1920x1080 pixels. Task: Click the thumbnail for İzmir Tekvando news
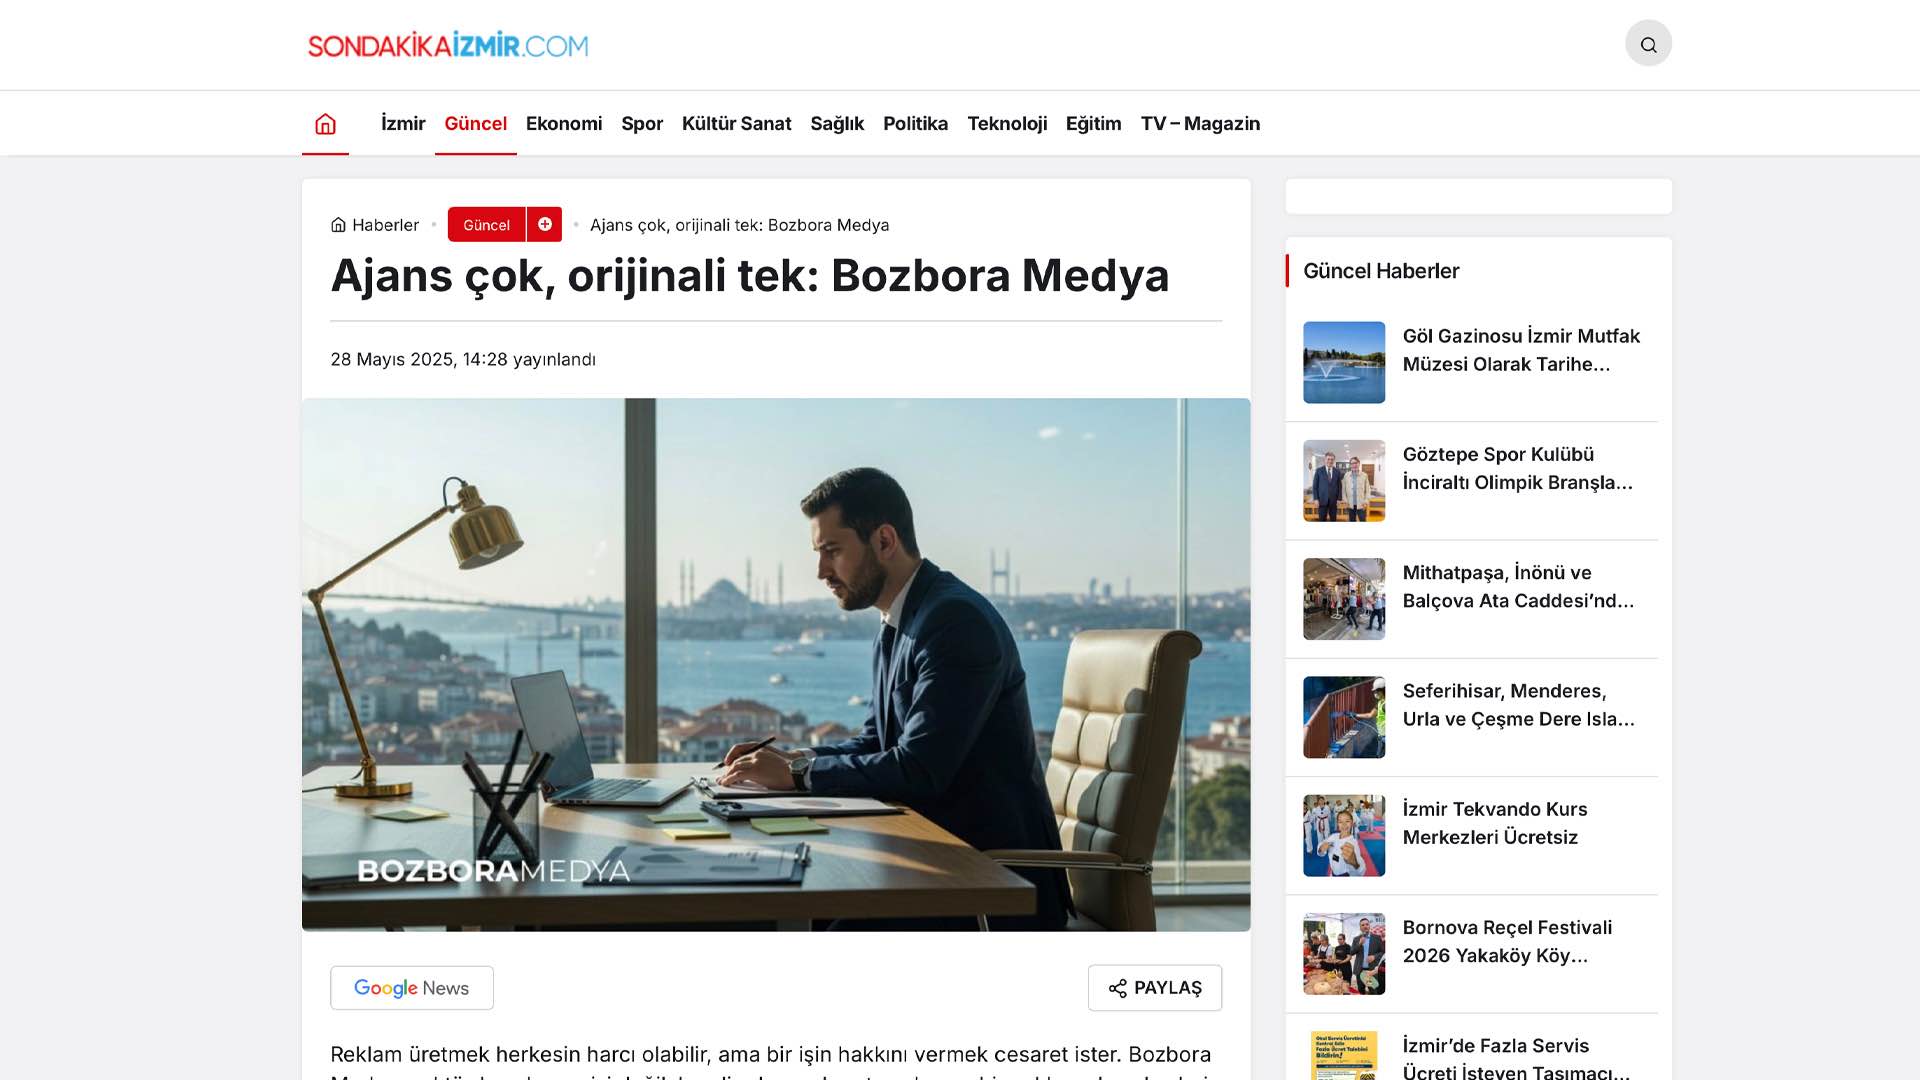[1344, 836]
